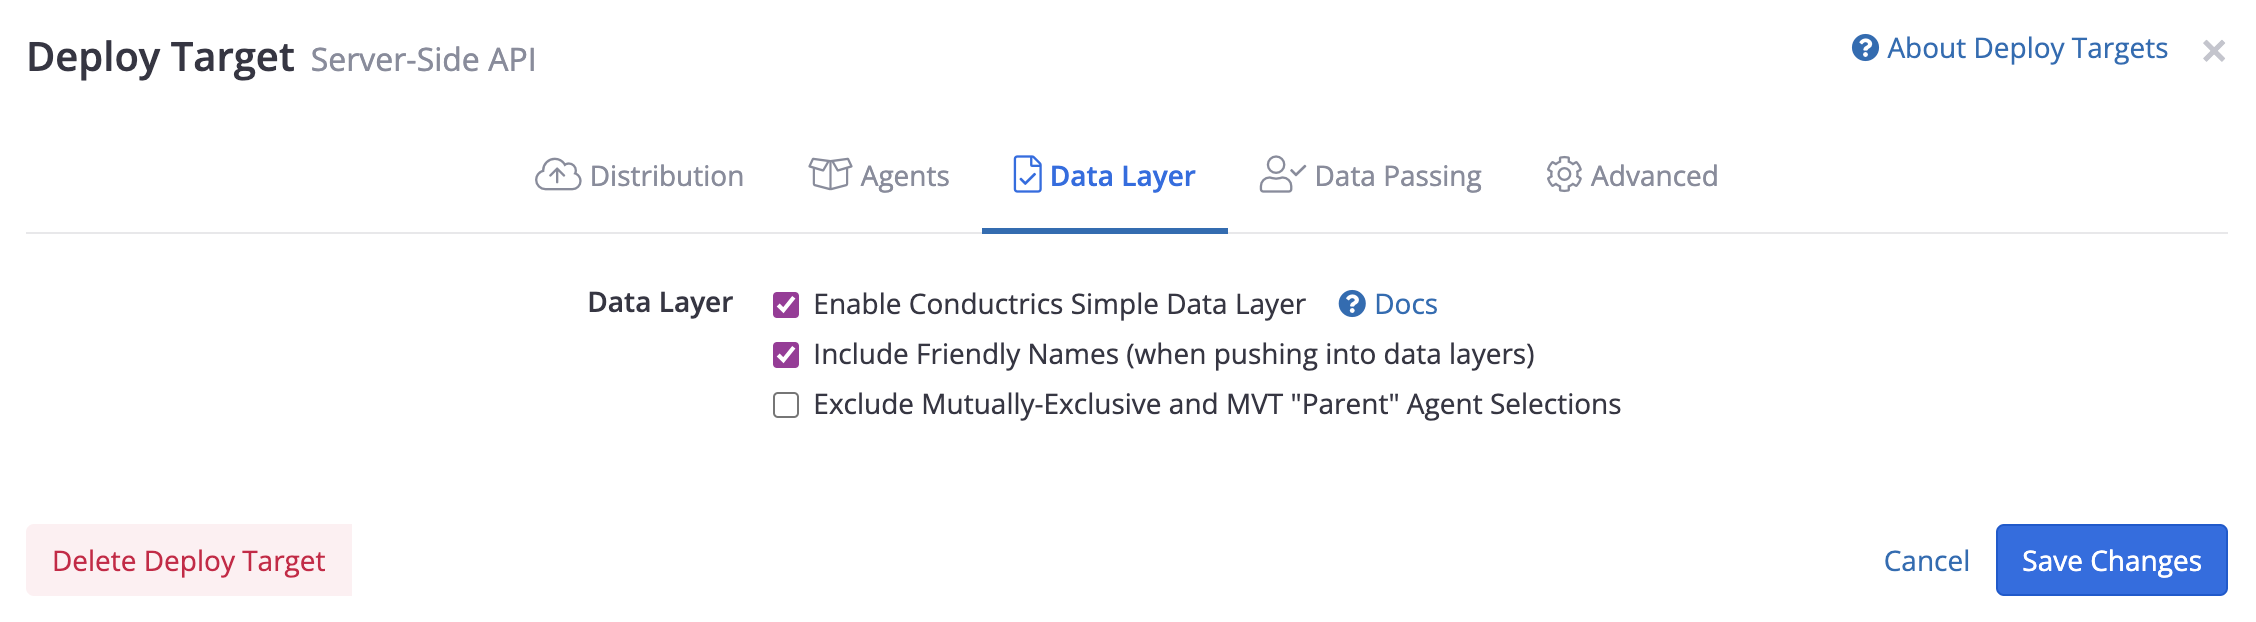Click the Save Changes button
2256x622 pixels.
tap(2110, 560)
